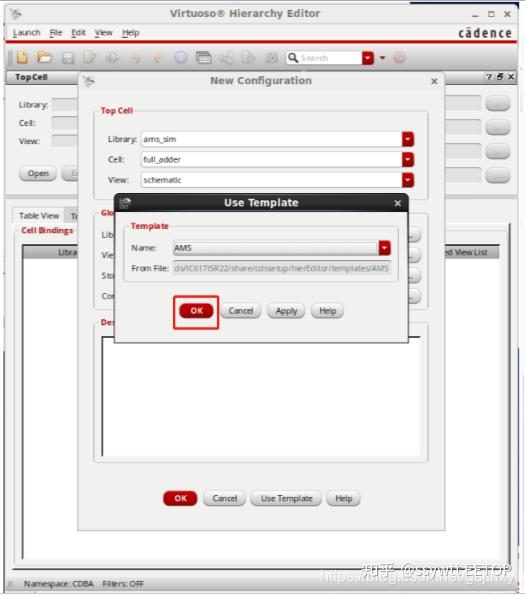Open the Edit menu
525x595 pixels.
point(79,33)
